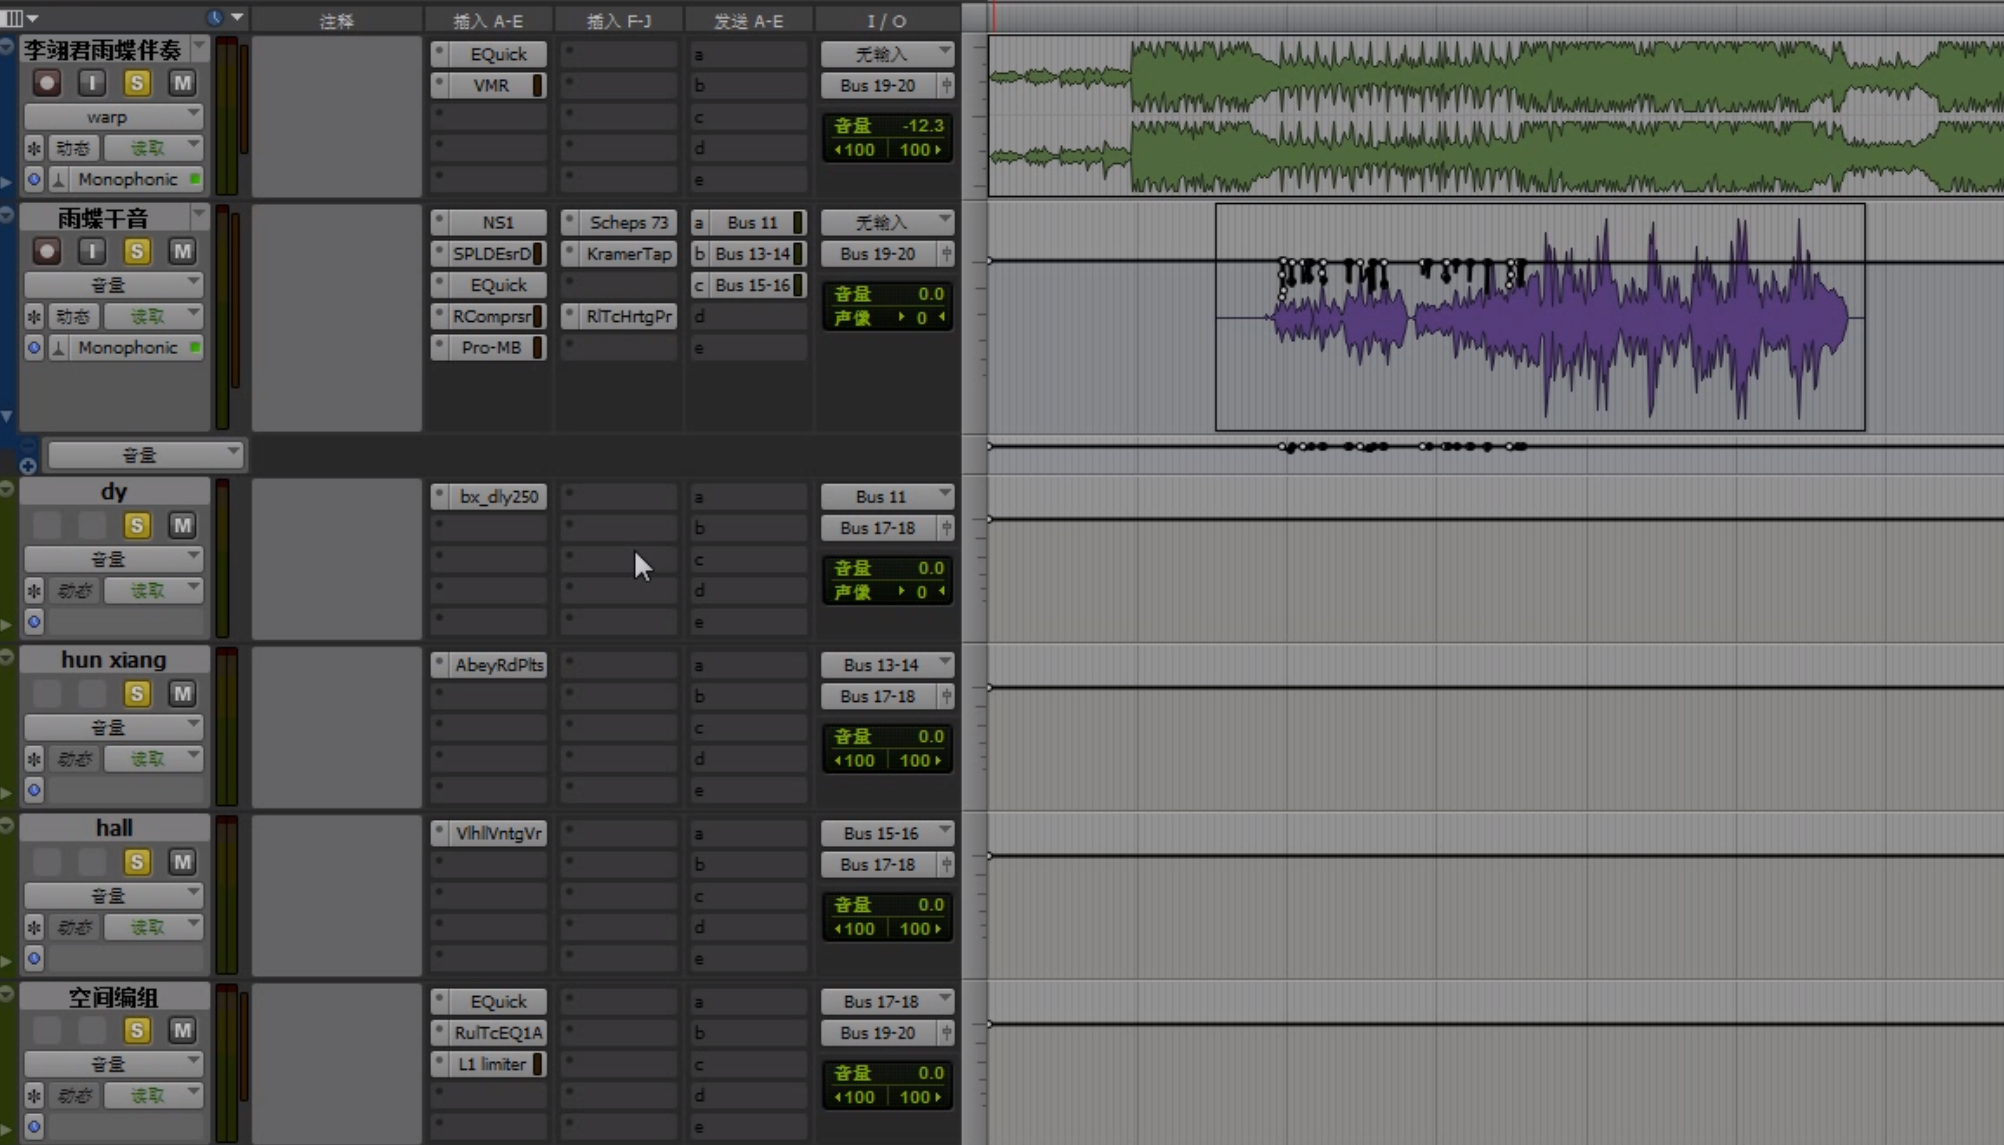Solo the hun xiang track

tap(137, 693)
